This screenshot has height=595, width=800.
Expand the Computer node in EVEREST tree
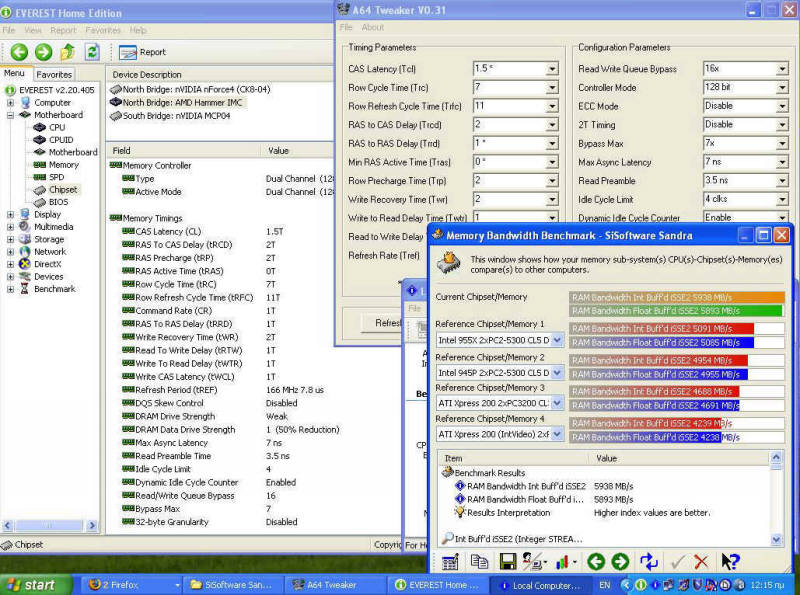10,103
